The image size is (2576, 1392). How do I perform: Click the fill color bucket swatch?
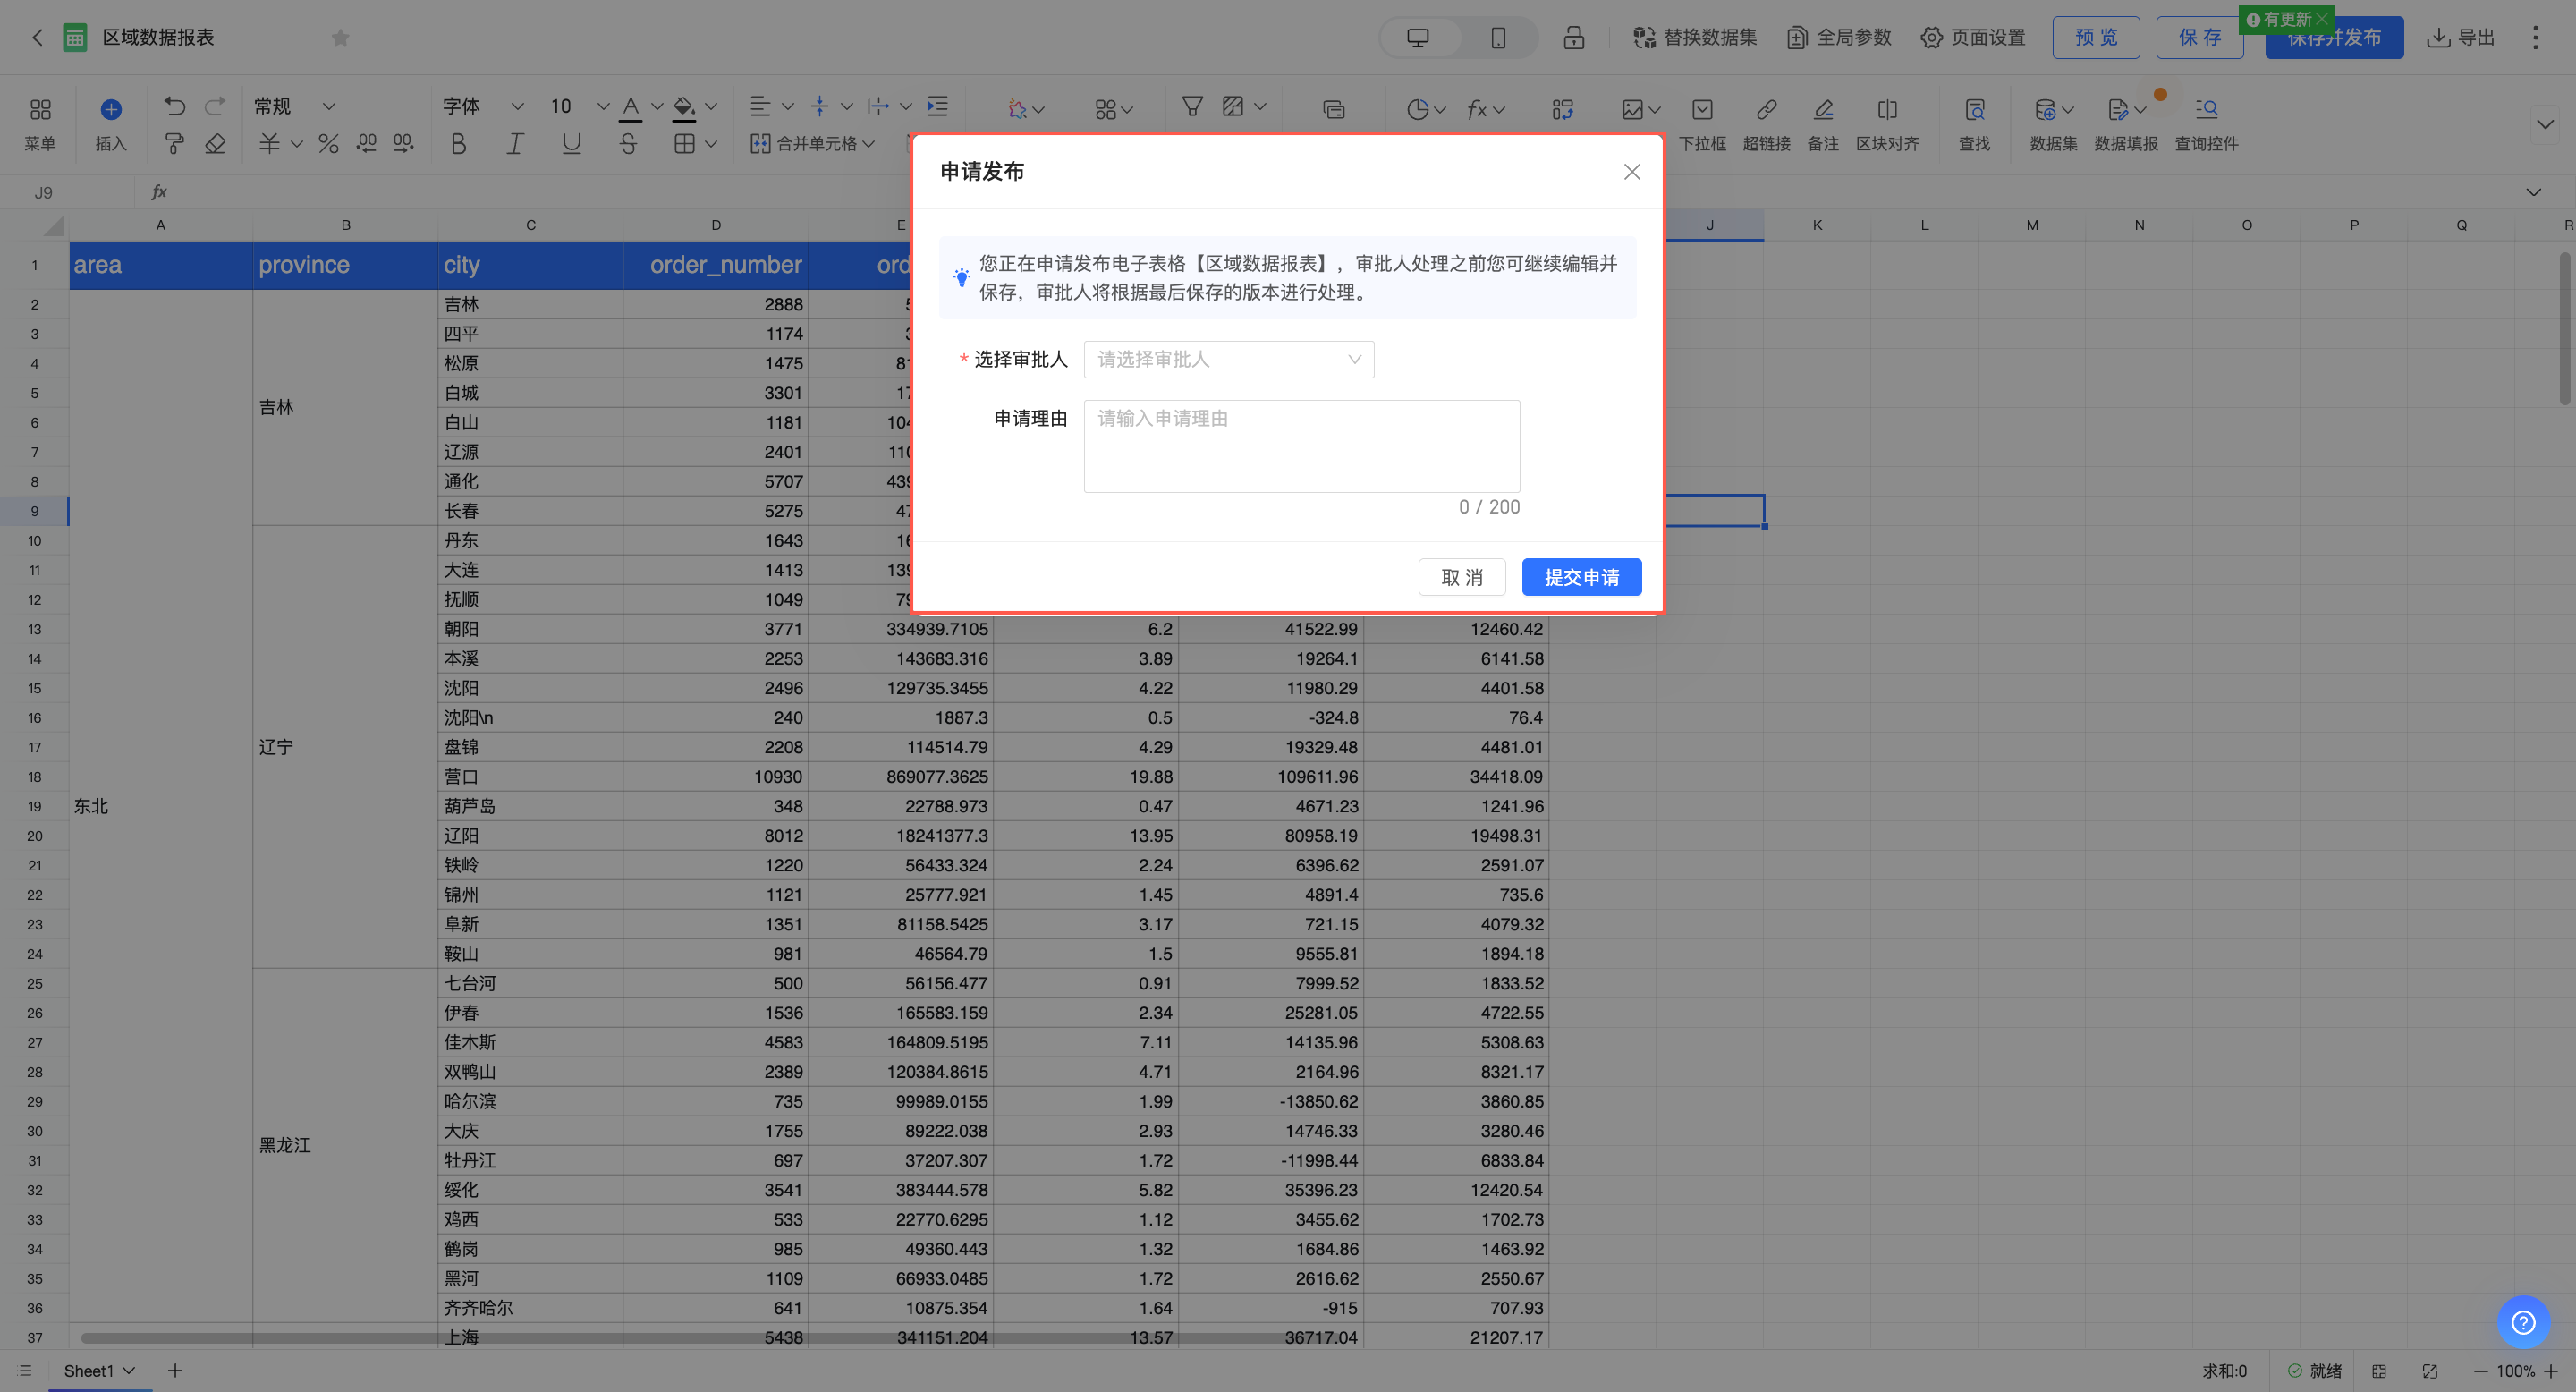[684, 106]
